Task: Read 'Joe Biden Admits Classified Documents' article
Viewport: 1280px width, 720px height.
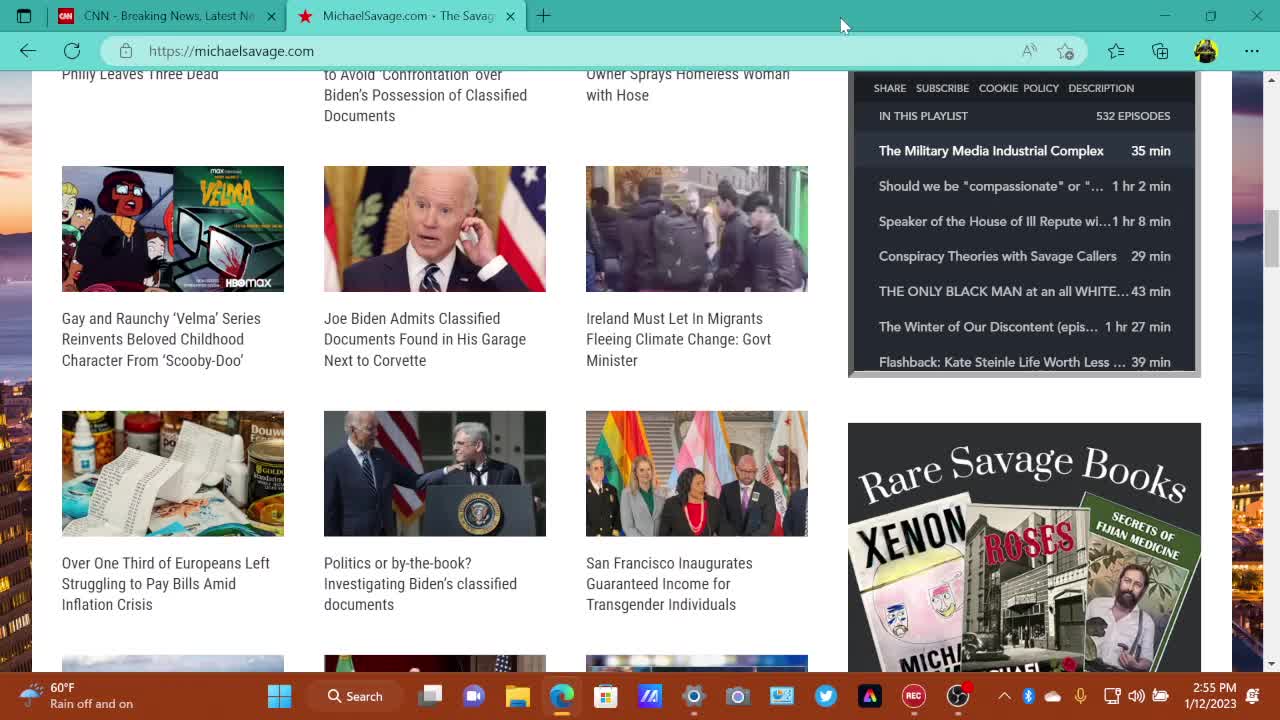Action: (x=425, y=339)
